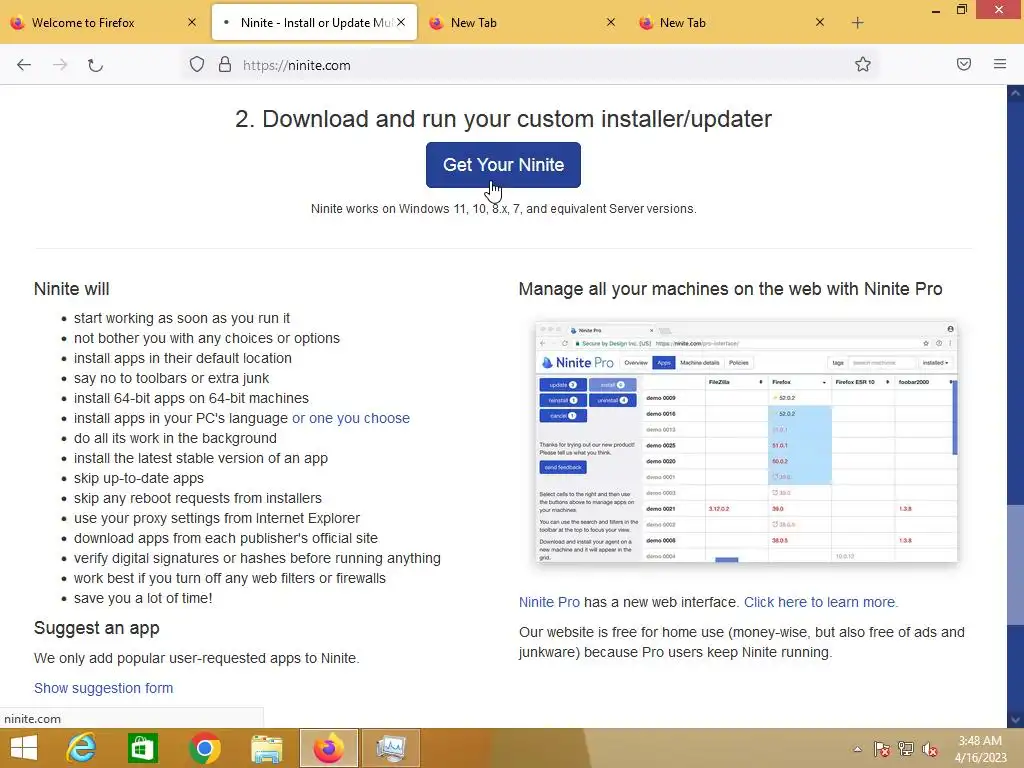
Task: Click the page vertical scrollbar thumb
Action: tap(1015, 566)
